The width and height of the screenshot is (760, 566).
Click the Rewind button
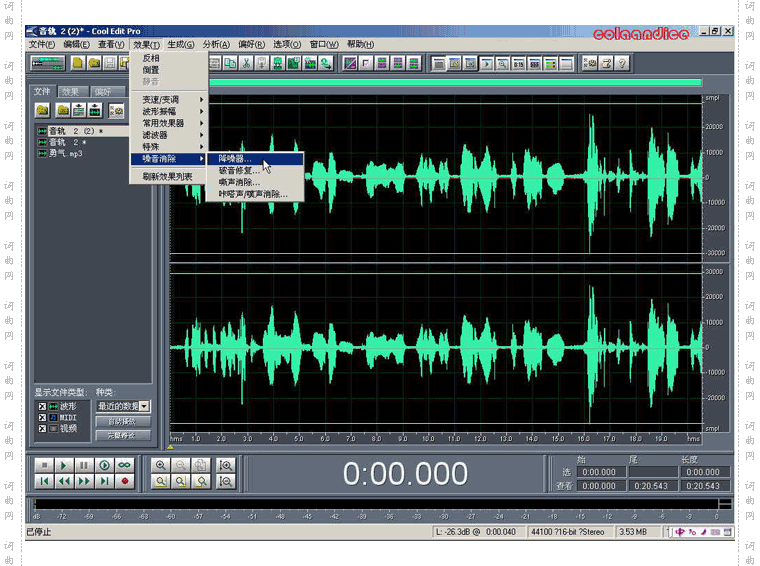(x=63, y=481)
